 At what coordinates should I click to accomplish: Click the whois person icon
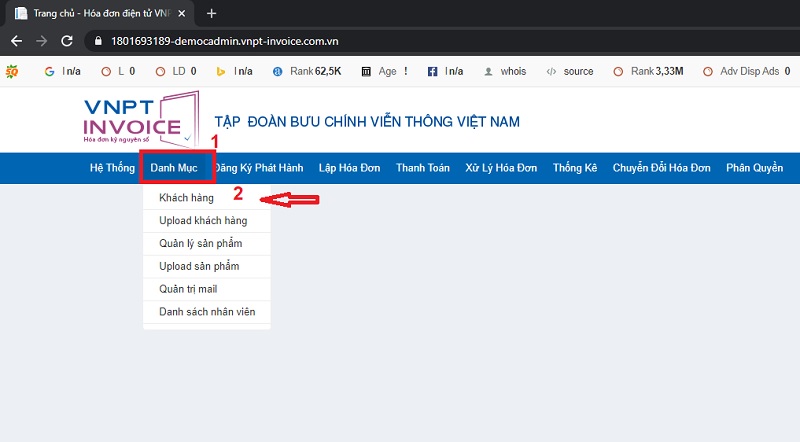click(488, 71)
